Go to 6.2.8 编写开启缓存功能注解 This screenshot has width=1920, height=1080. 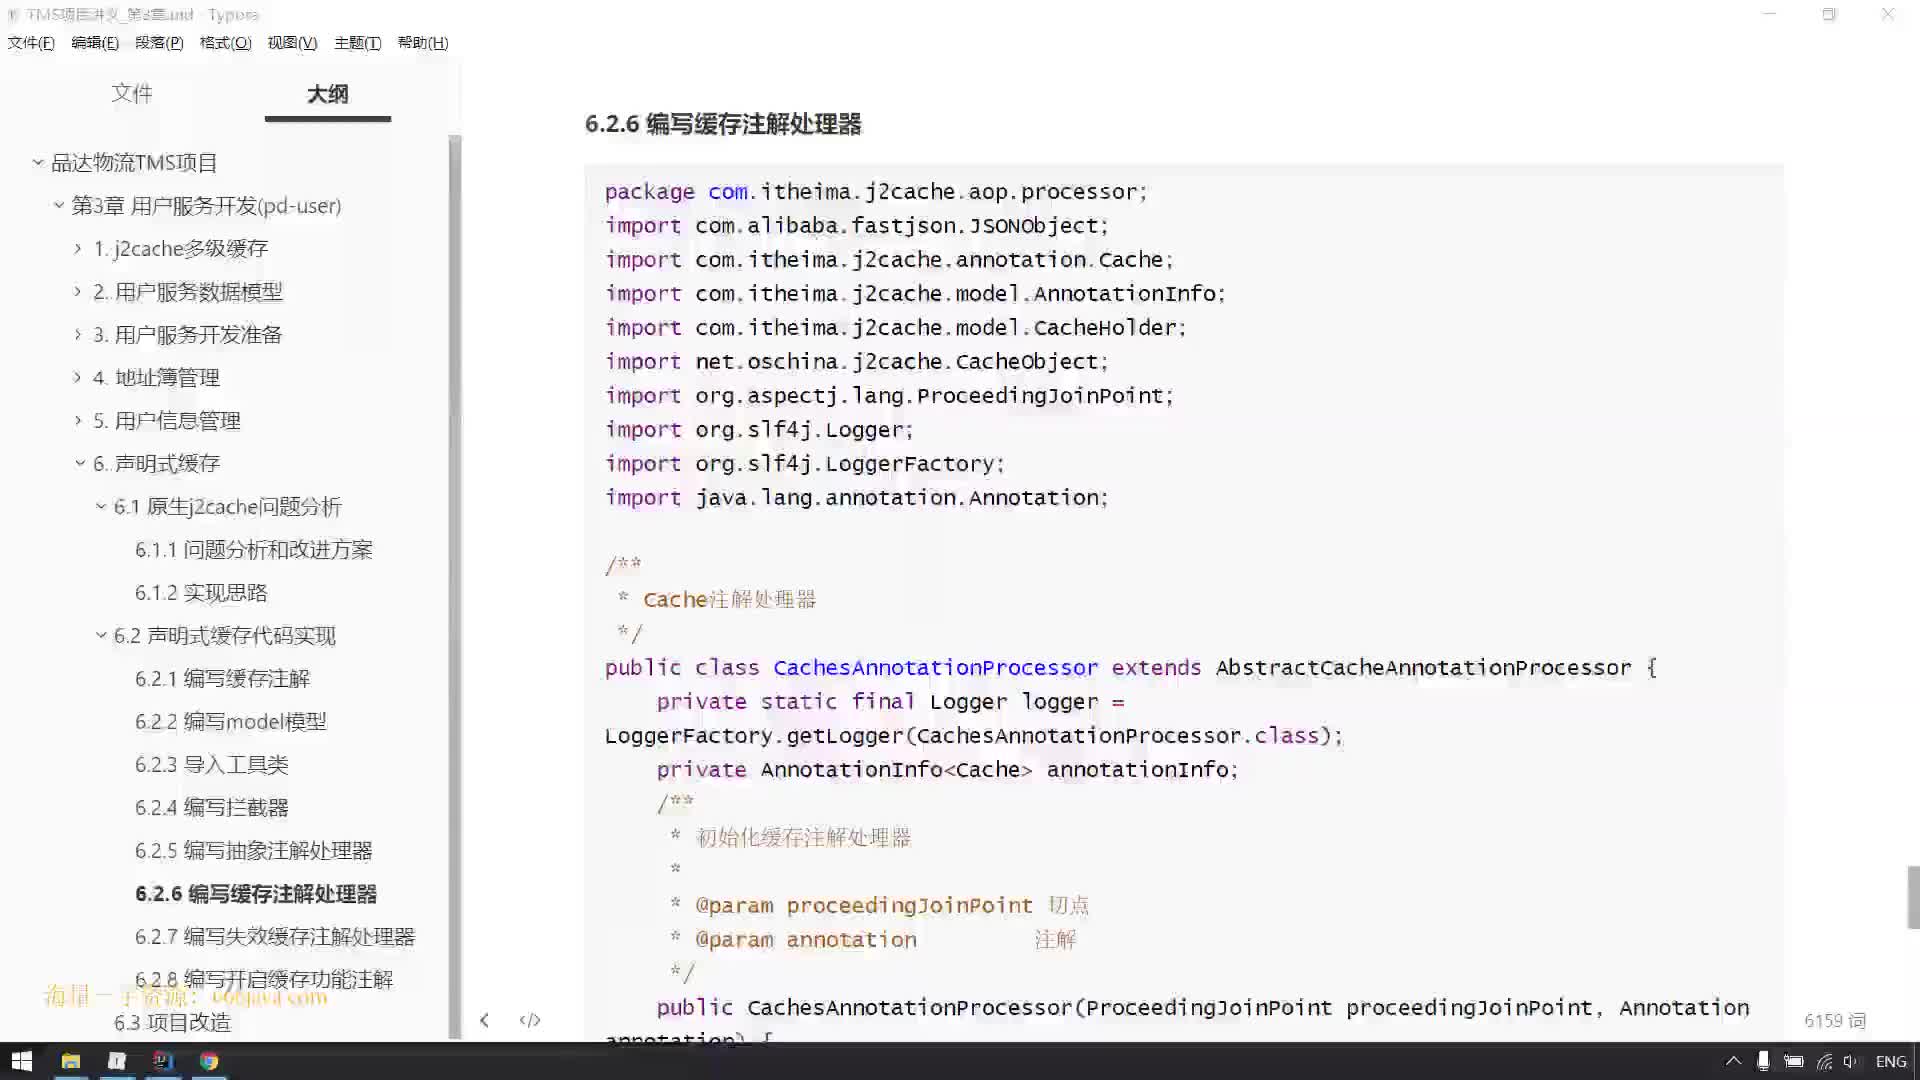coord(264,979)
